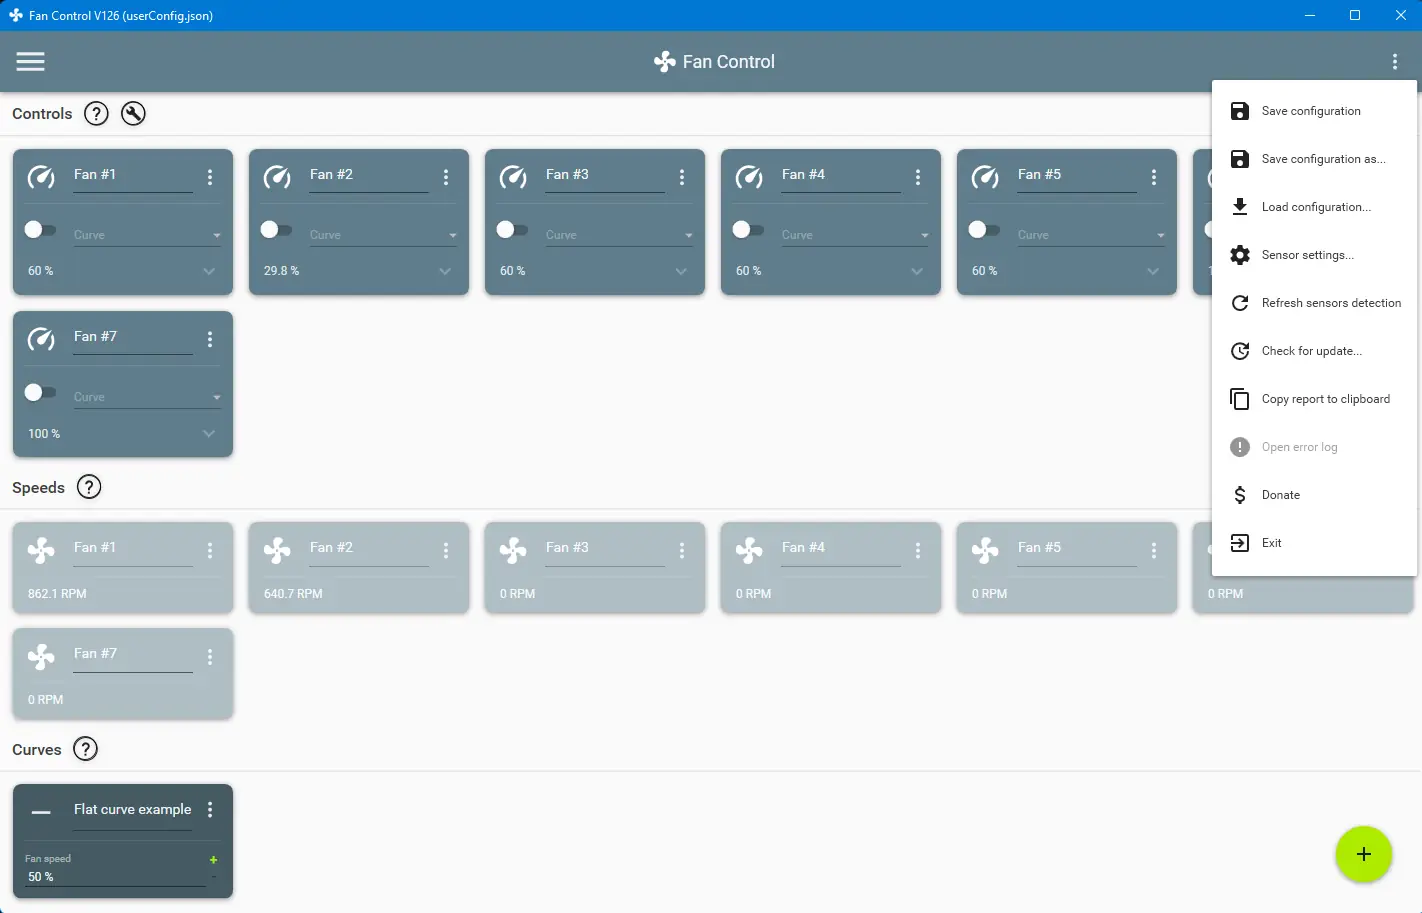Screen dimensions: 1422x913
Task: Open the Curve dropdown on Fan #1
Action: click(x=148, y=235)
